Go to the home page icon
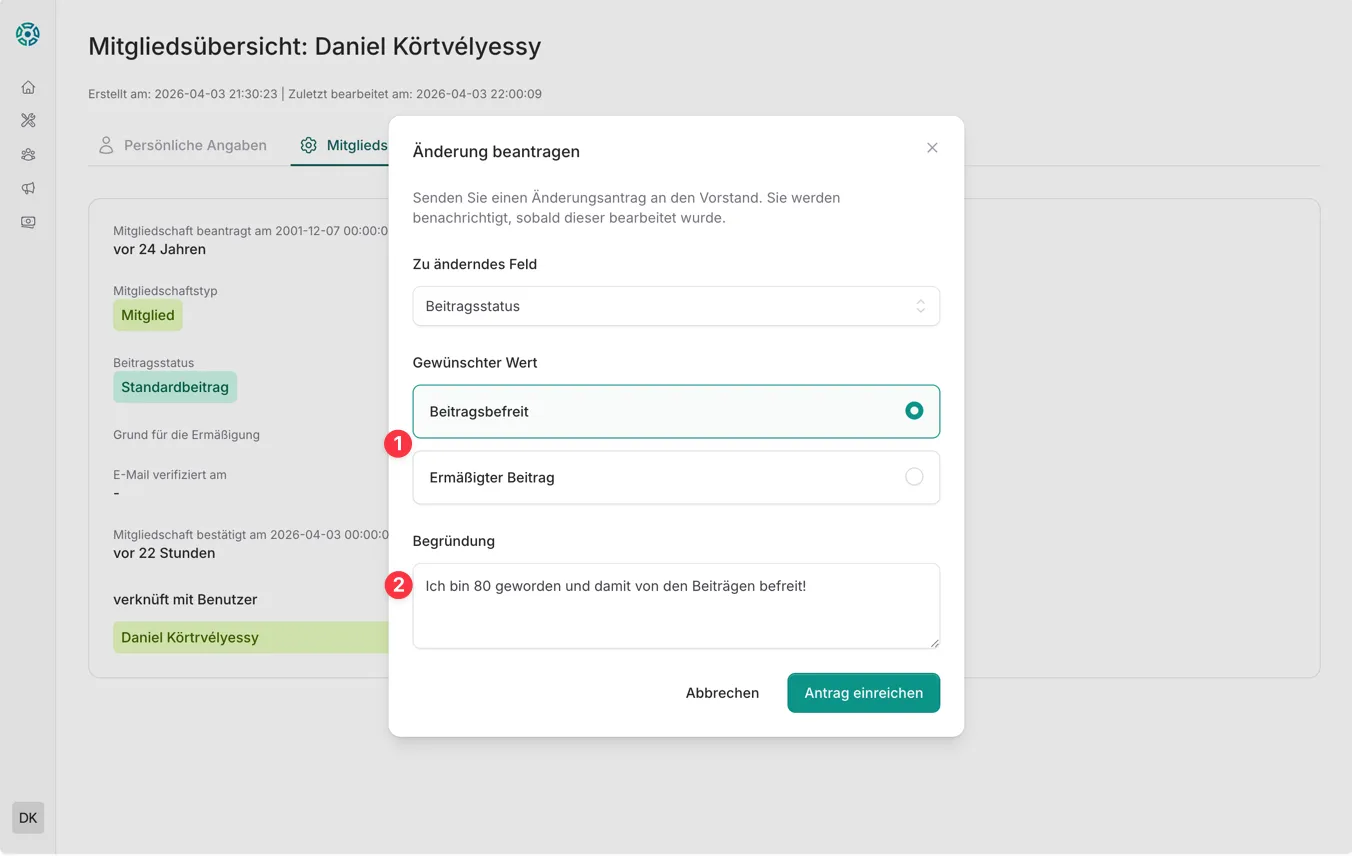Viewport: 1352px width, 856px height. 28,87
